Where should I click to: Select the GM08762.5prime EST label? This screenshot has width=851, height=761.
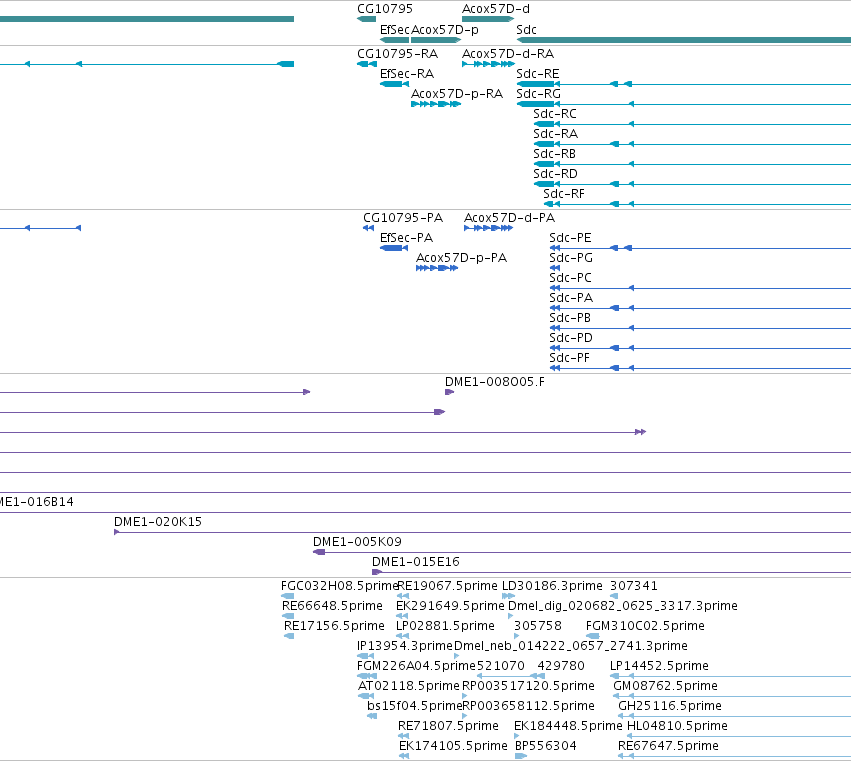(665, 687)
